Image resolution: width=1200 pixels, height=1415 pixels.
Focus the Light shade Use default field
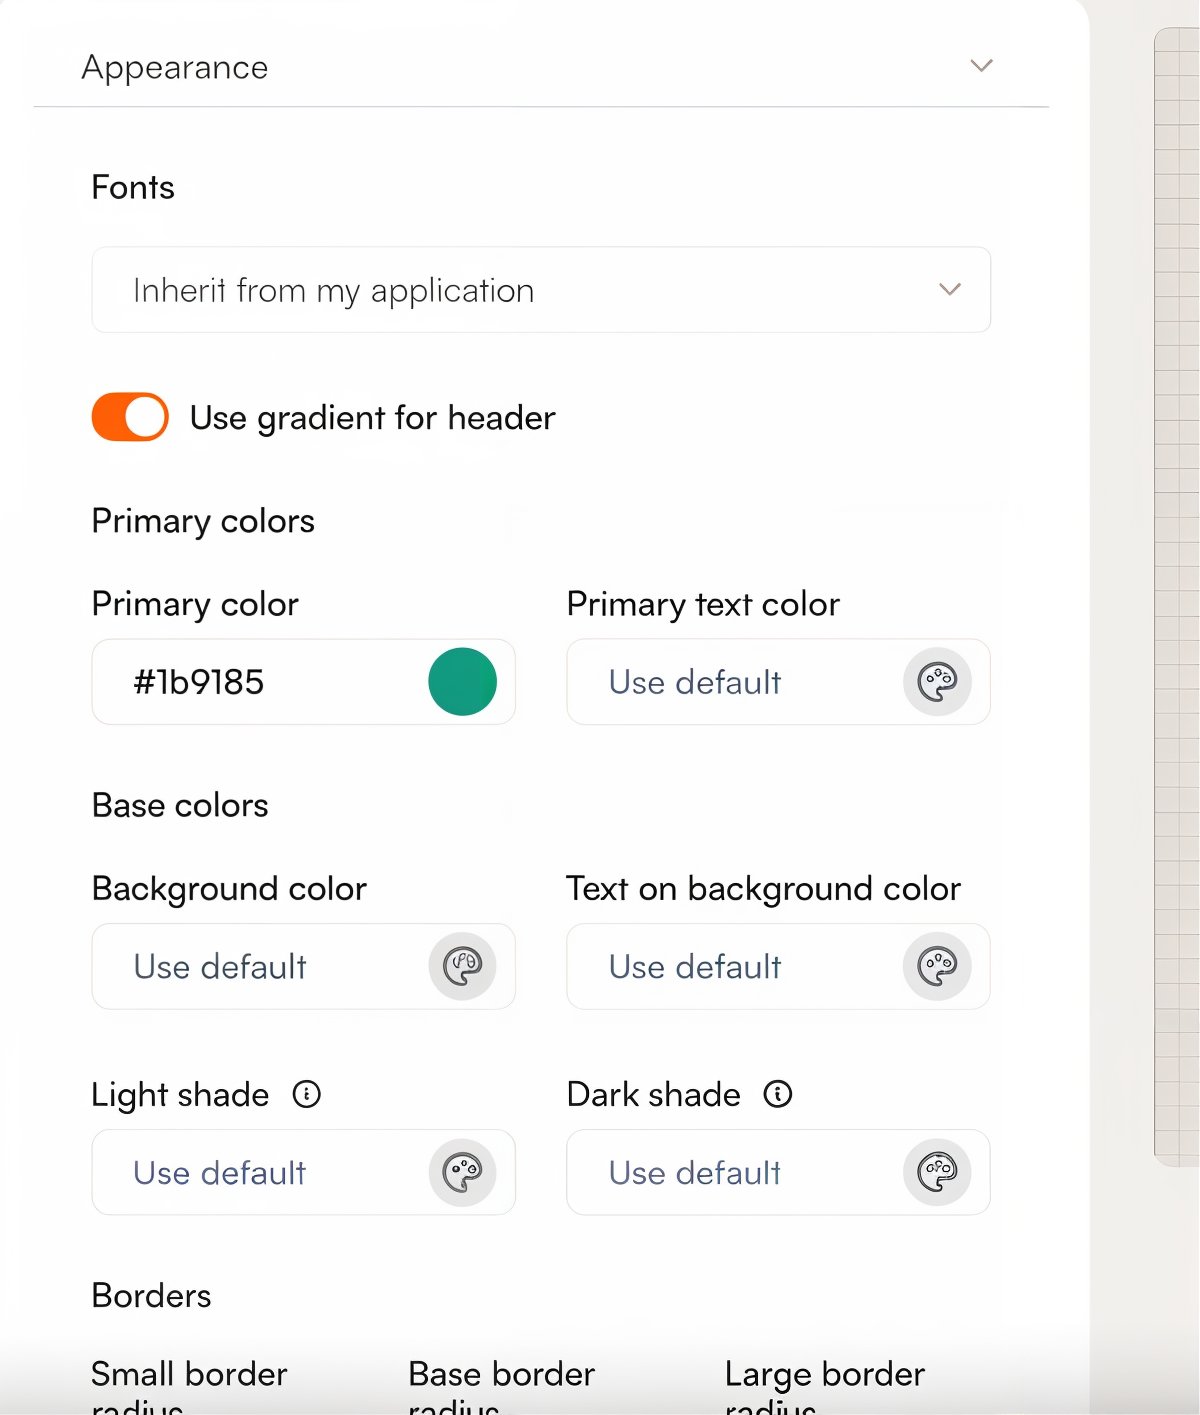click(x=303, y=1172)
